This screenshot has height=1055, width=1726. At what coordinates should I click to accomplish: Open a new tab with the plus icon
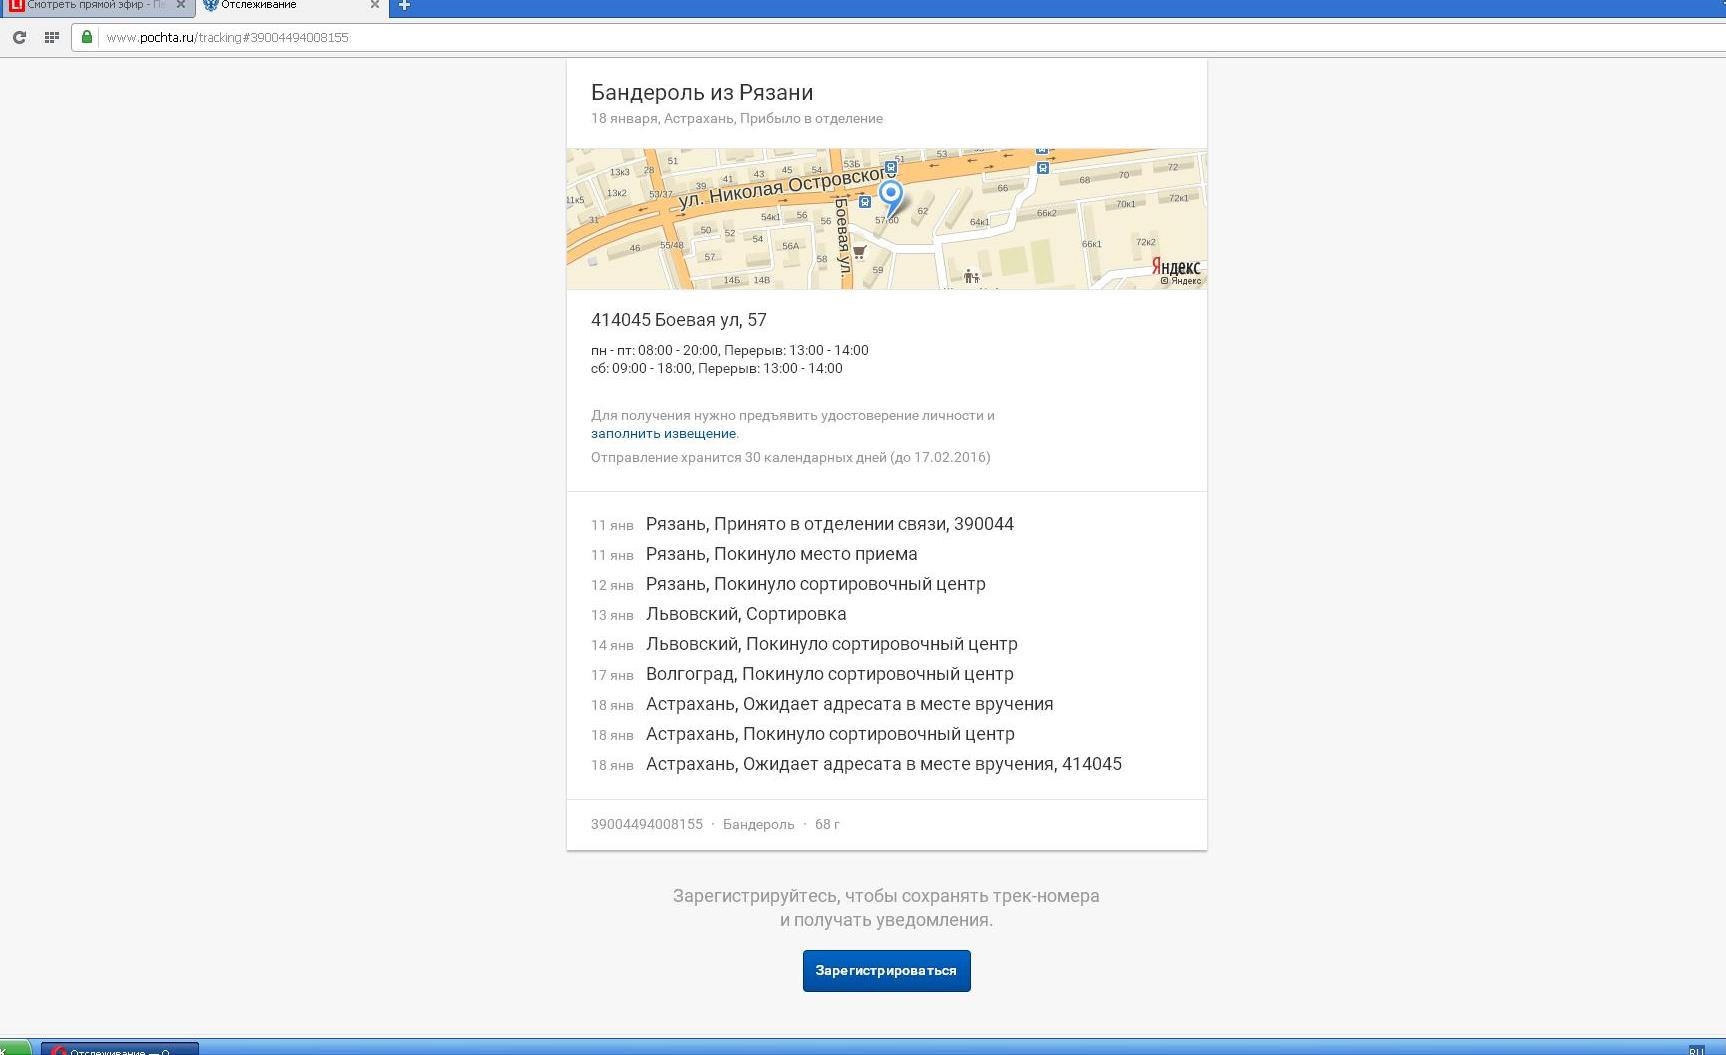[404, 5]
